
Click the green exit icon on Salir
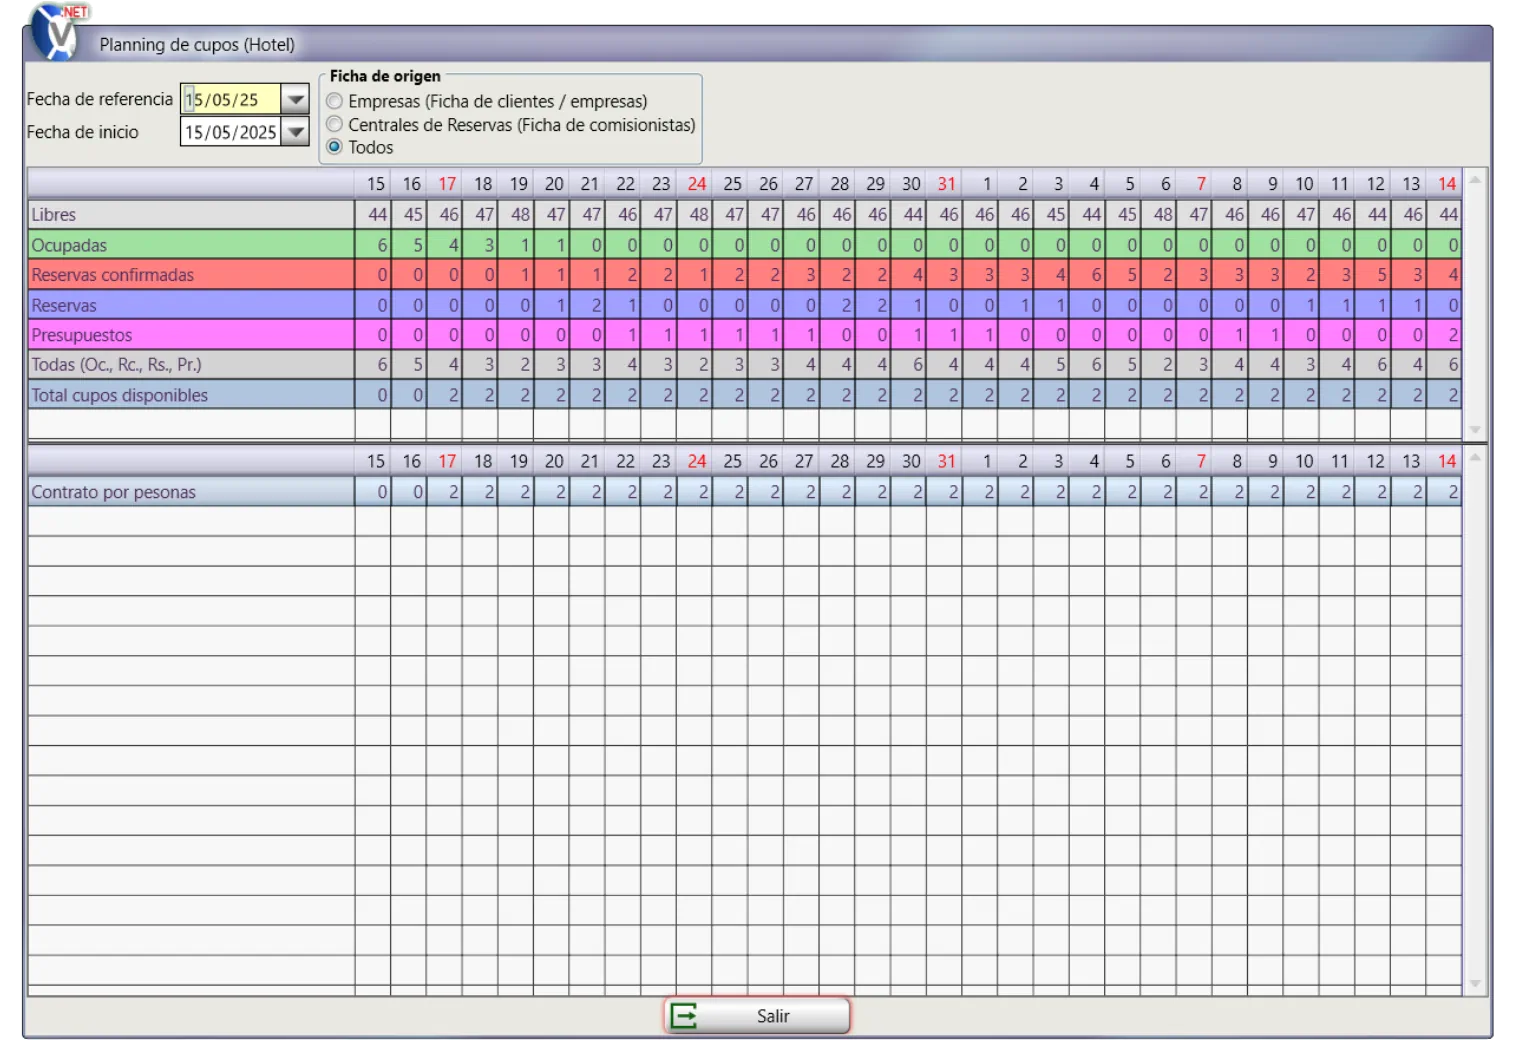click(x=684, y=1016)
